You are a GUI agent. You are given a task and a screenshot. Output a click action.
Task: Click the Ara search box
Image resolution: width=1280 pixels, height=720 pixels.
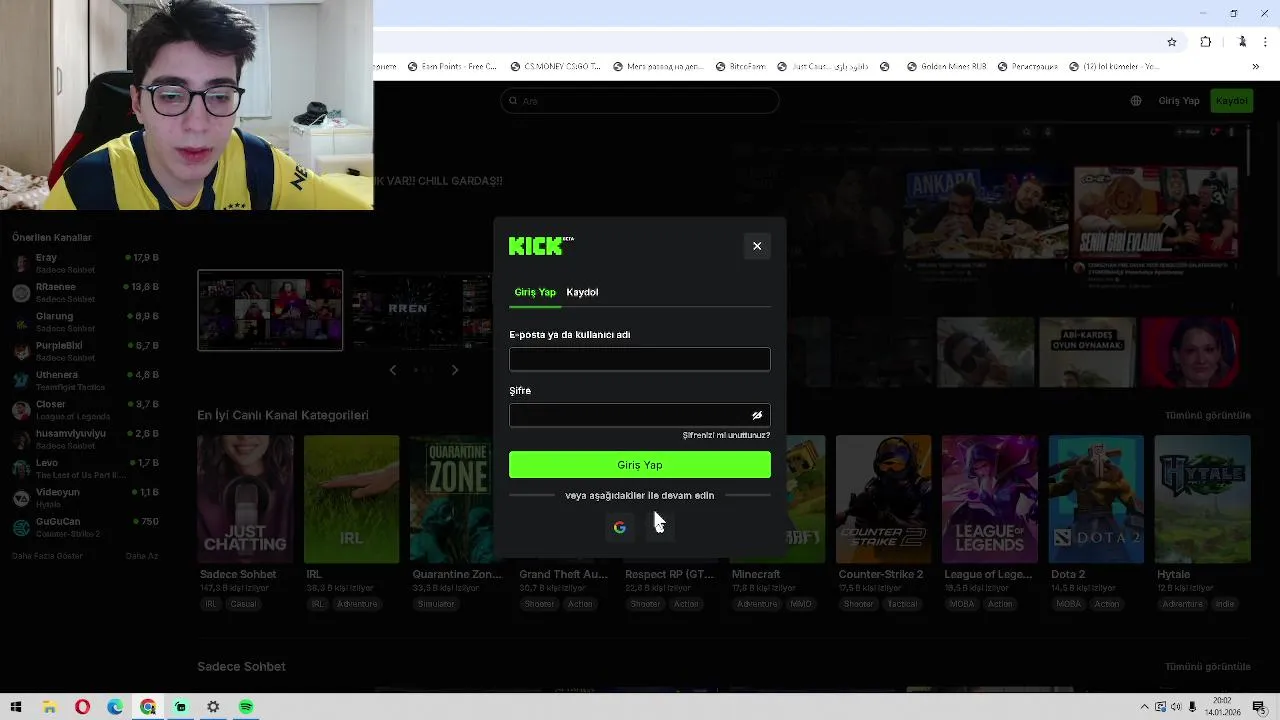[640, 101]
